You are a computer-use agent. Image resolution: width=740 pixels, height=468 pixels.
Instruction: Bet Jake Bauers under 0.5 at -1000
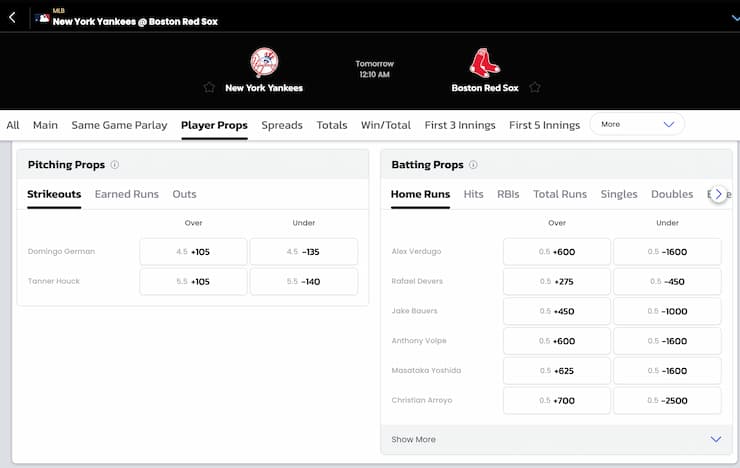[x=667, y=311]
